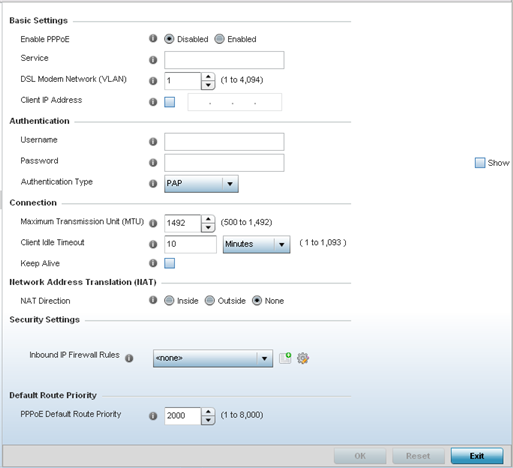
Task: Expand the Inbound IP Firewall Rules dropdown
Action: coord(213,358)
